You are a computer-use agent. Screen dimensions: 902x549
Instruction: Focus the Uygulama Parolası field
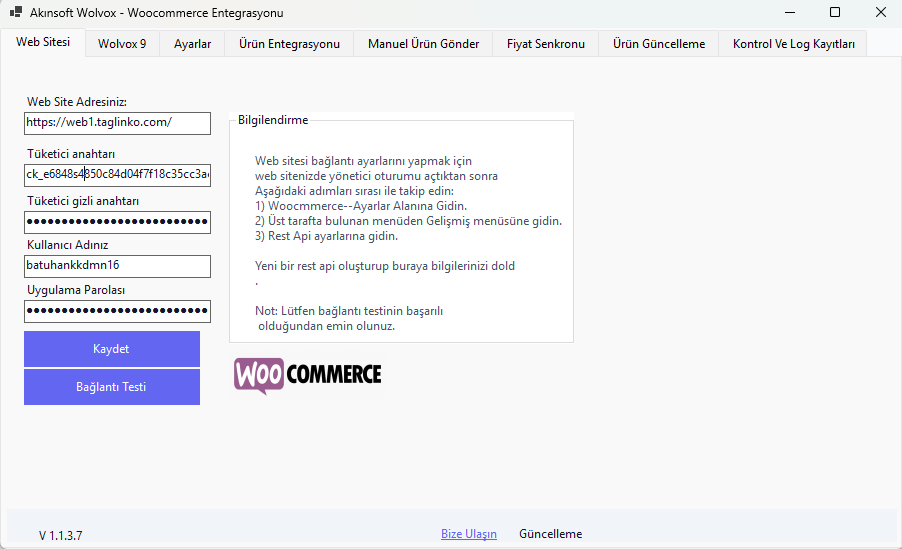point(117,311)
